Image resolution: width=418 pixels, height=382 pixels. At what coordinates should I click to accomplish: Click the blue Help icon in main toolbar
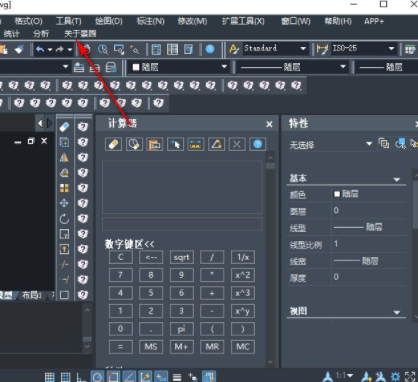(x=210, y=49)
